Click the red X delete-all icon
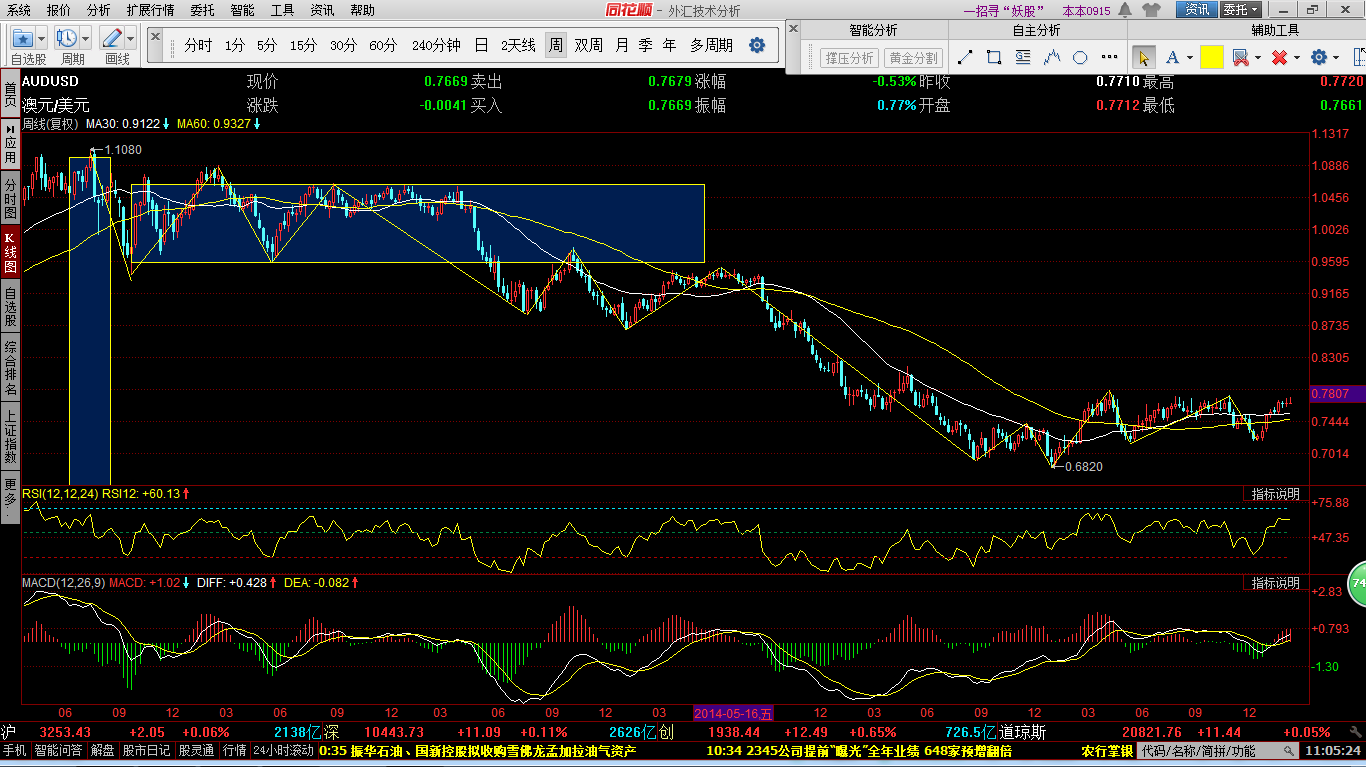 (x=1279, y=57)
